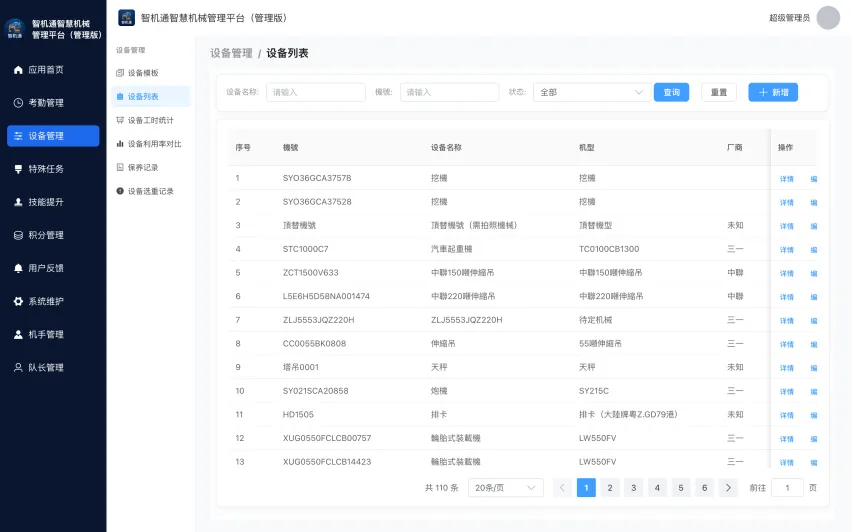Go to page 2
Image resolution: width=852 pixels, height=532 pixels.
click(610, 488)
